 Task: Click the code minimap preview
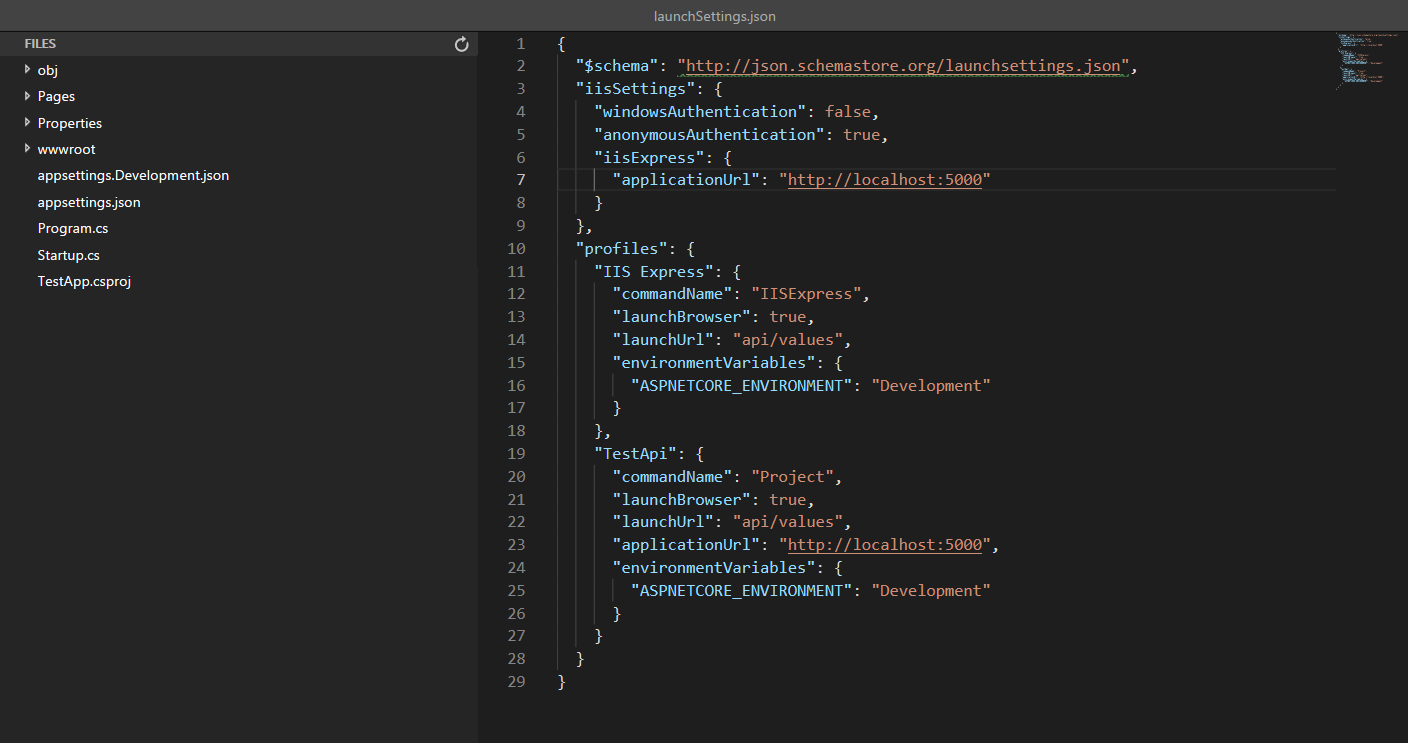click(1366, 61)
